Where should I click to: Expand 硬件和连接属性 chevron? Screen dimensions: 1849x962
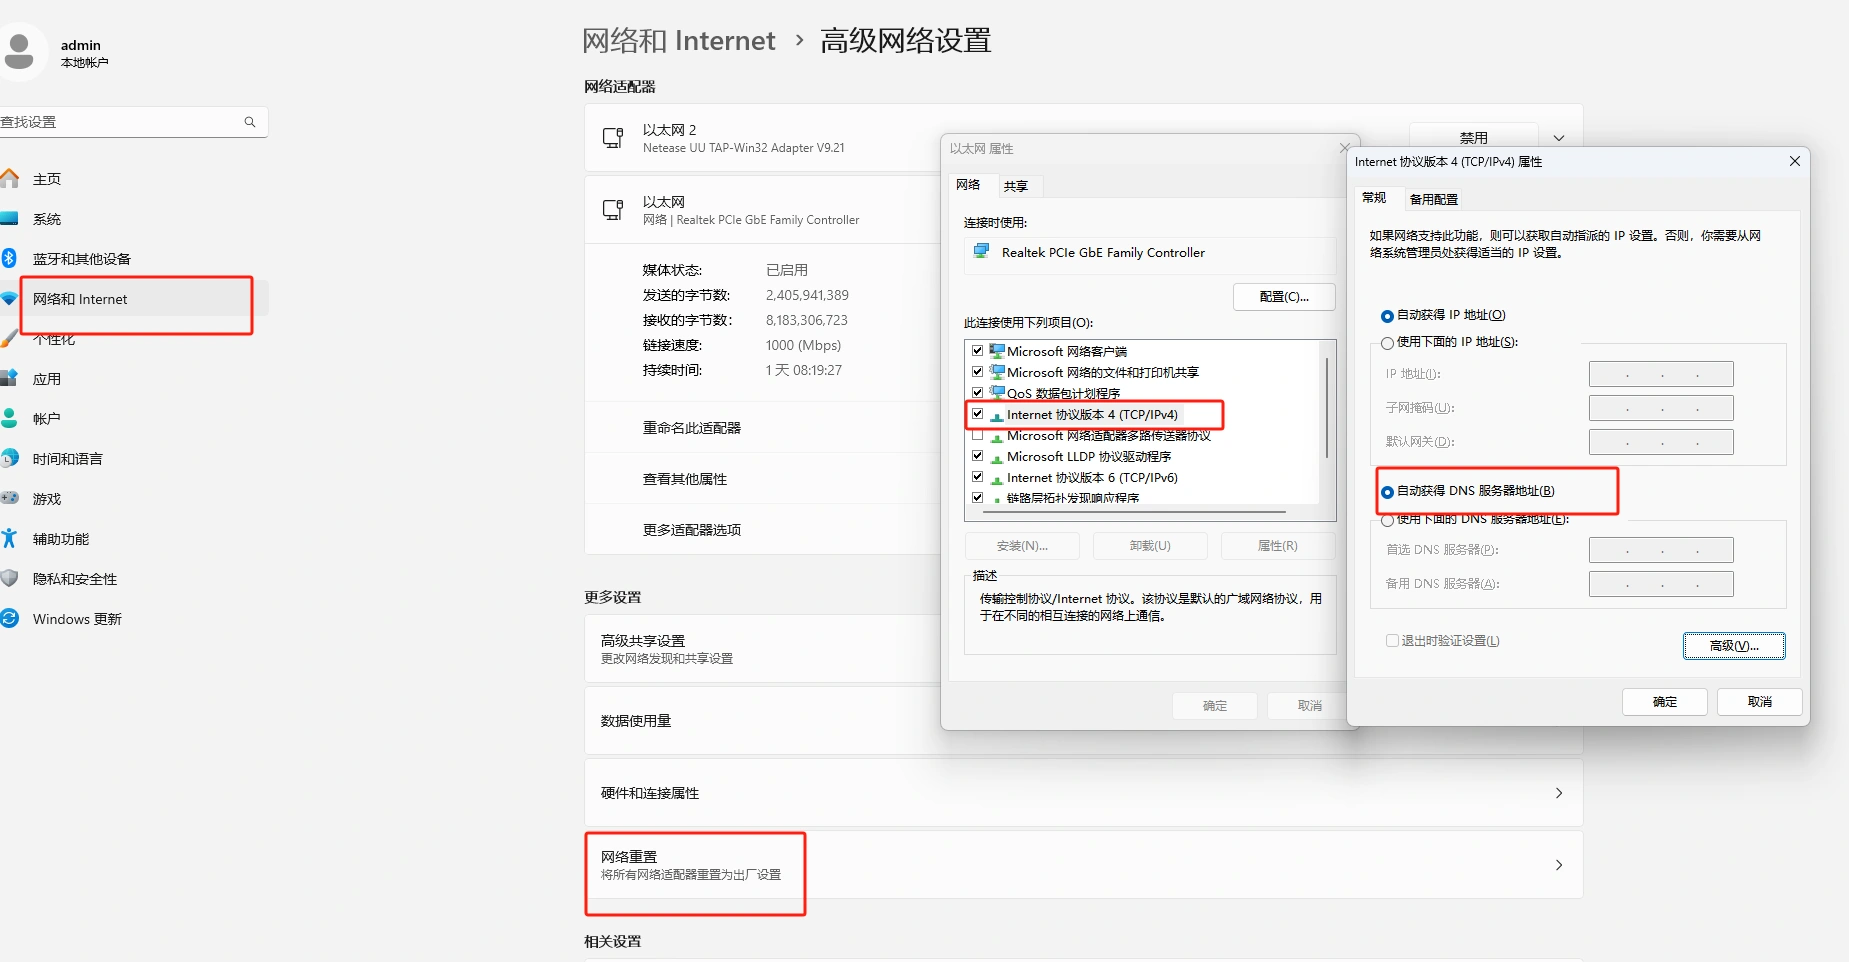pyautogui.click(x=1559, y=793)
